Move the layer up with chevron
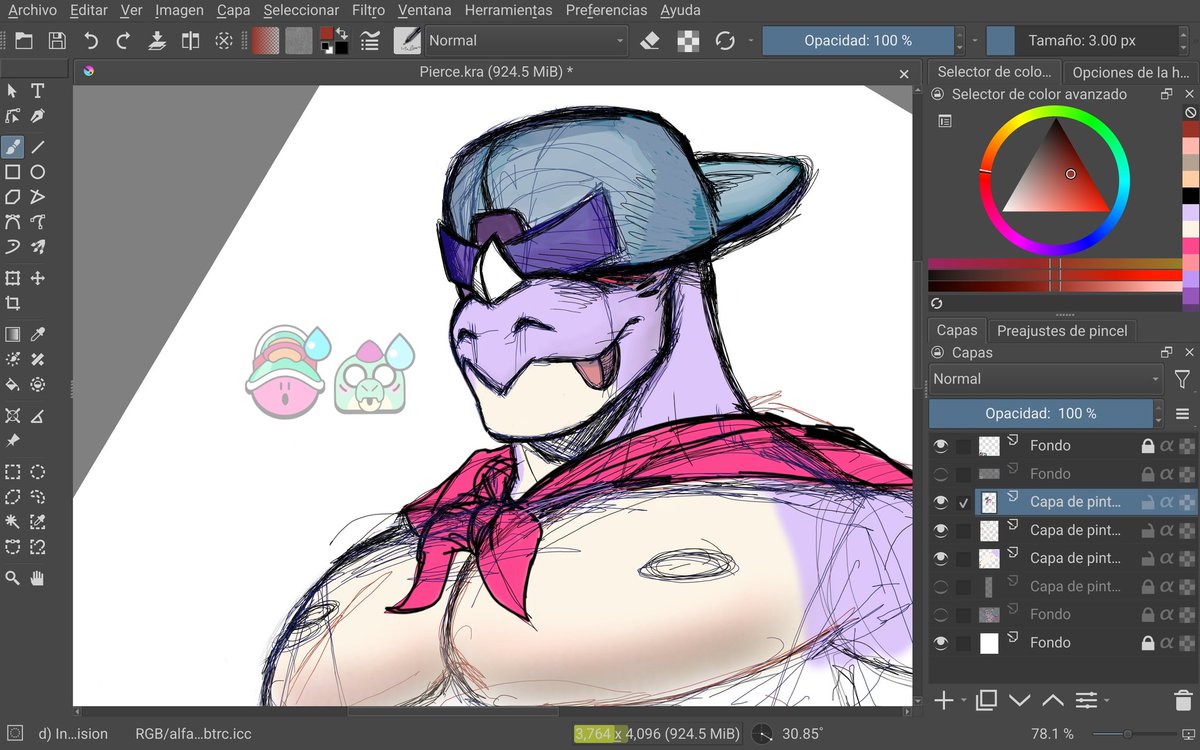Viewport: 1200px width, 750px height. 1052,700
